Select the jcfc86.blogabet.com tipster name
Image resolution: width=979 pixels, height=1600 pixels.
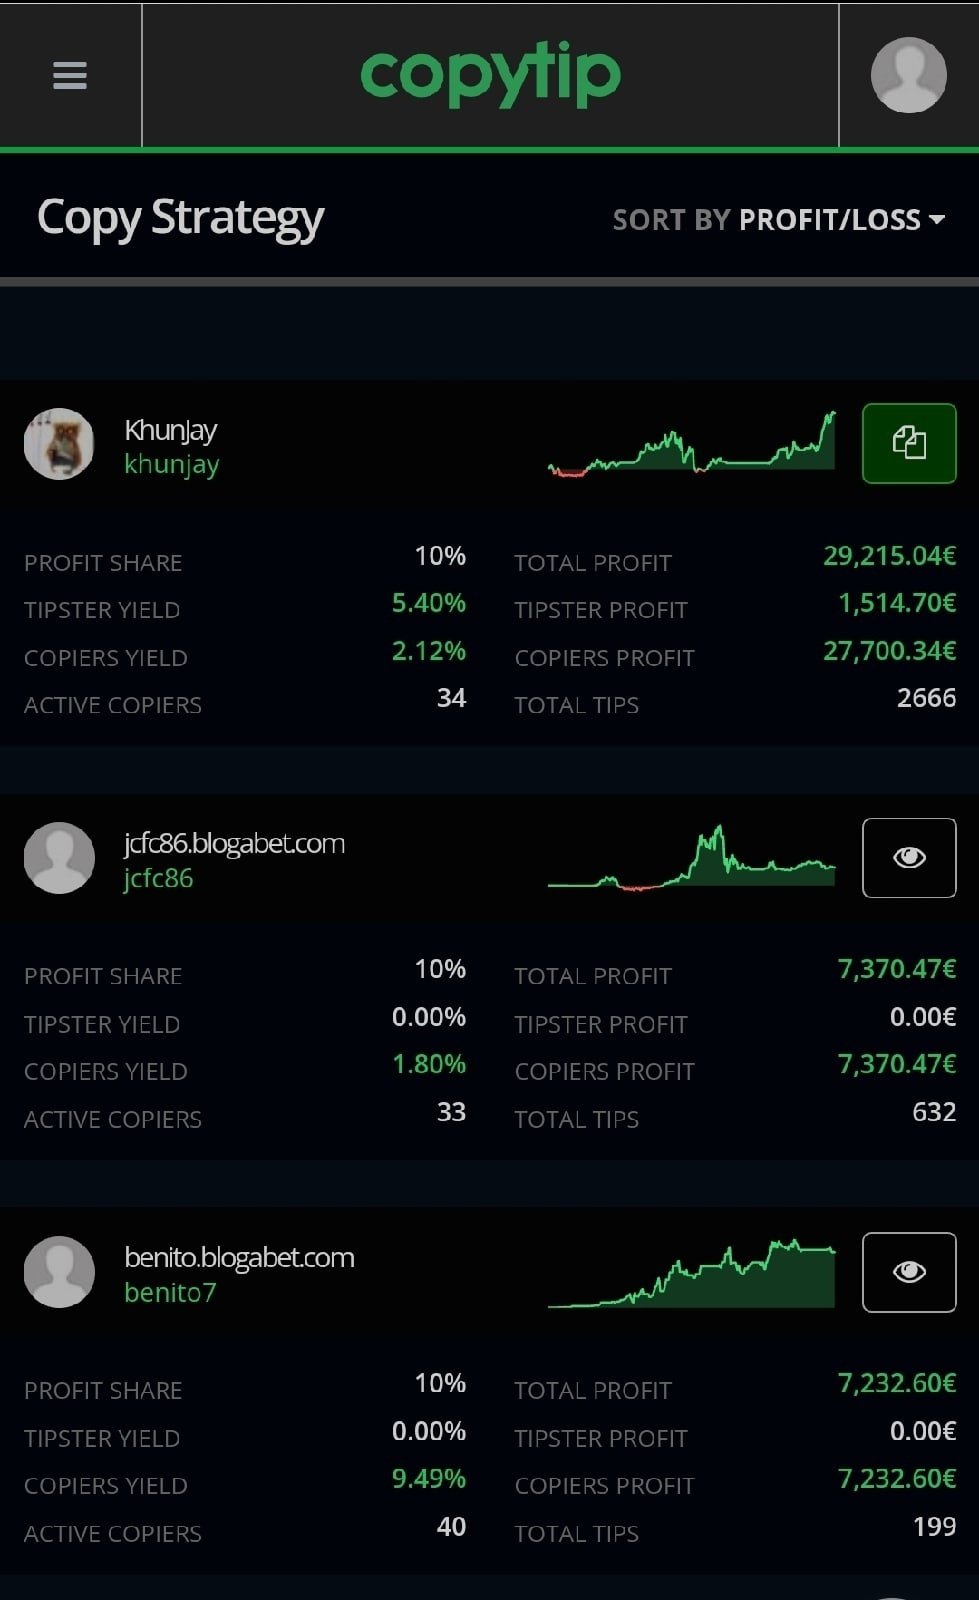coord(234,844)
